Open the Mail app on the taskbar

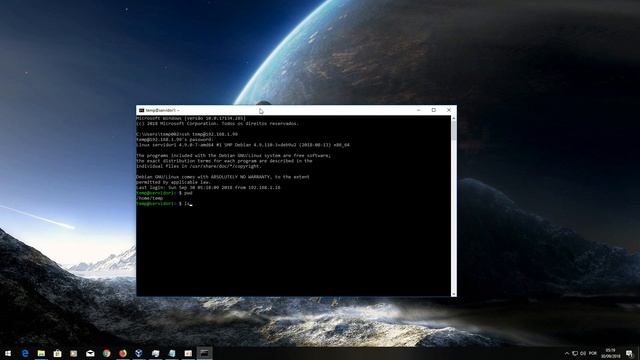point(90,353)
